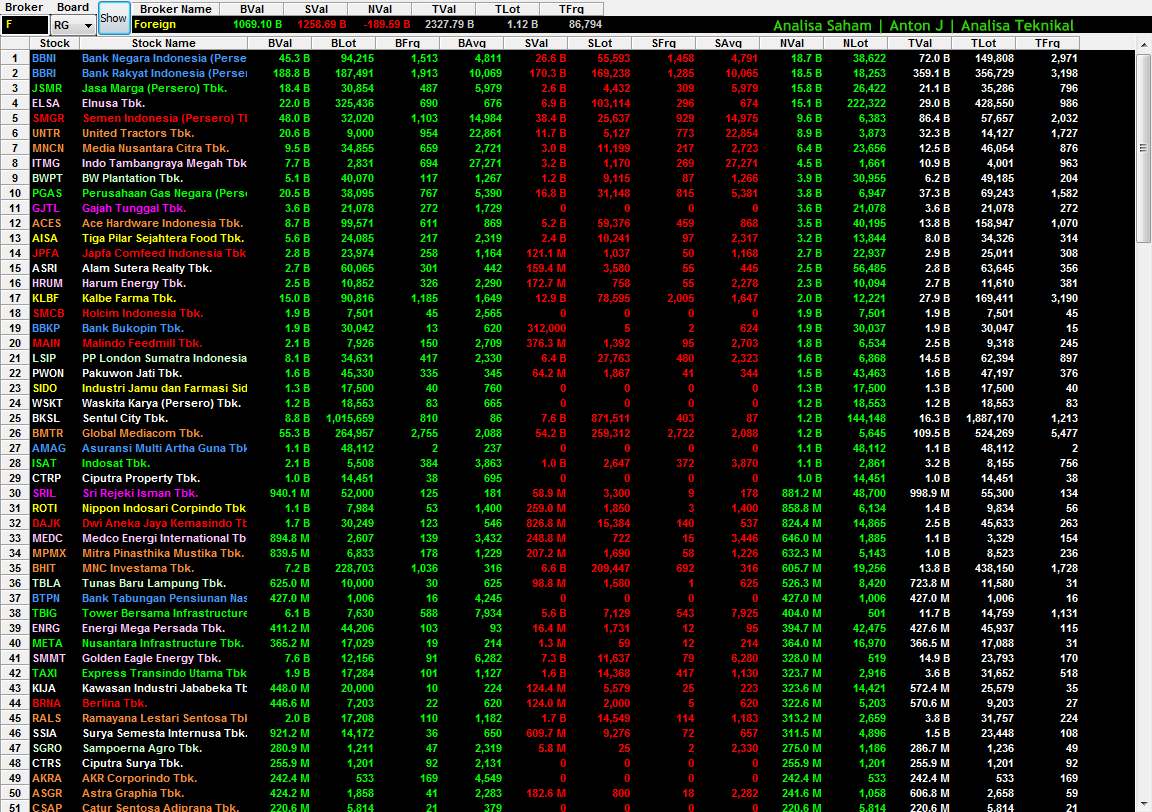
Task: Click Indosat Tbk. name
Action: coord(116,463)
